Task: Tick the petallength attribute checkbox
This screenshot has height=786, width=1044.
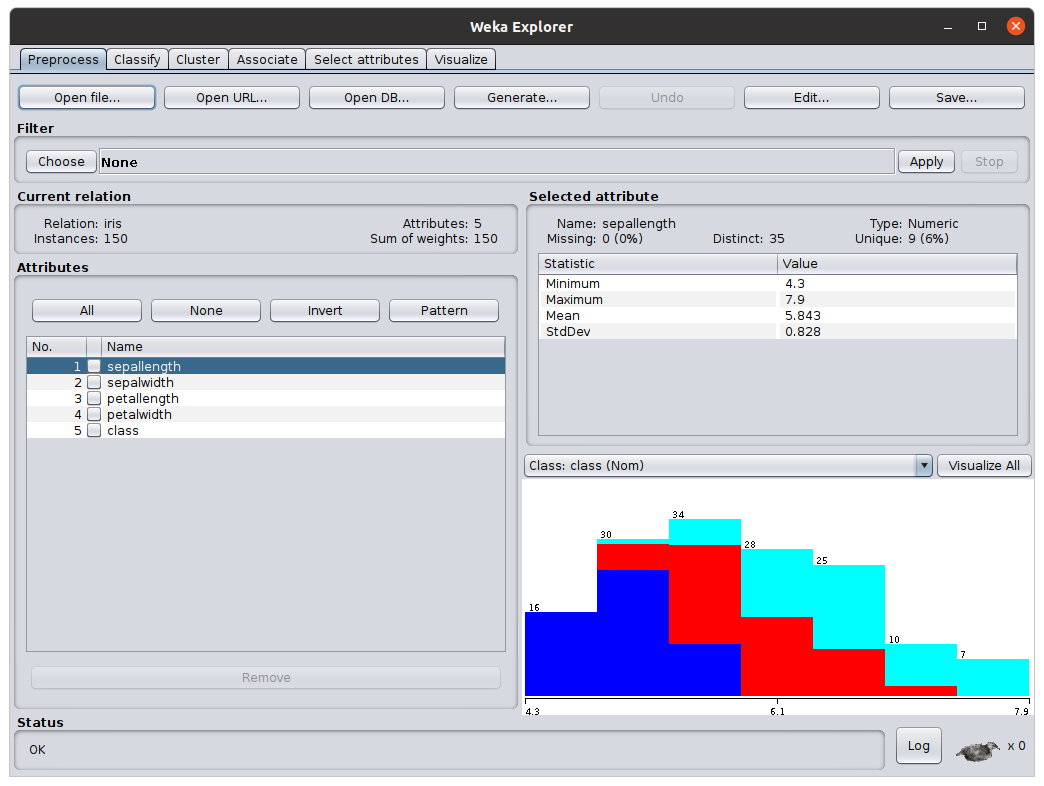Action: [94, 398]
